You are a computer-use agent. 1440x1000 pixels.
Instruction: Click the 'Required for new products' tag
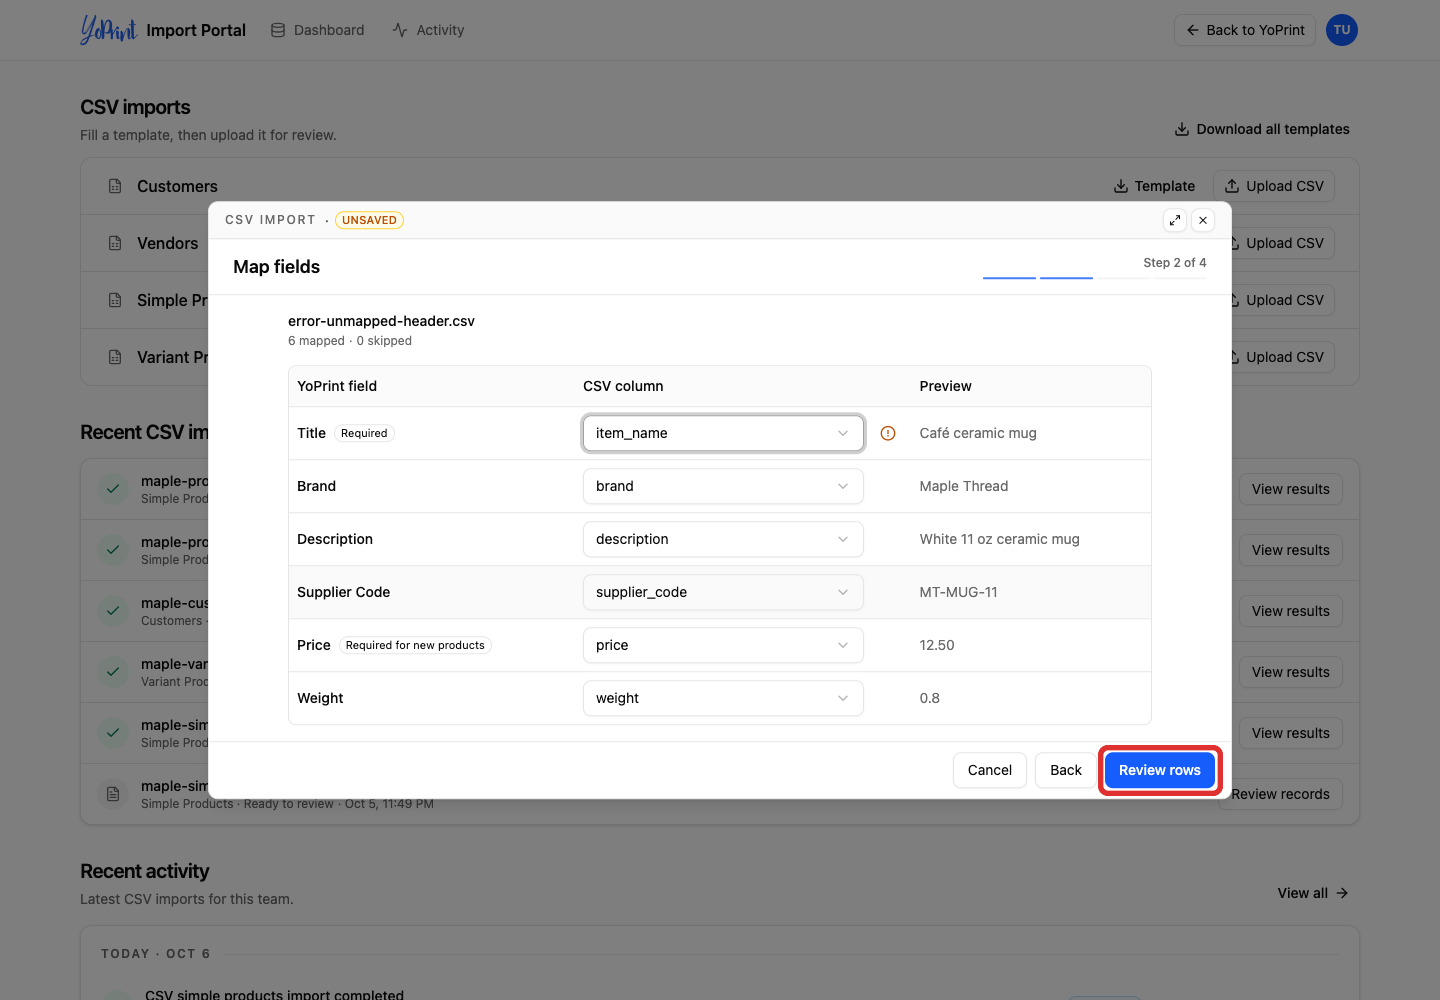click(x=415, y=645)
